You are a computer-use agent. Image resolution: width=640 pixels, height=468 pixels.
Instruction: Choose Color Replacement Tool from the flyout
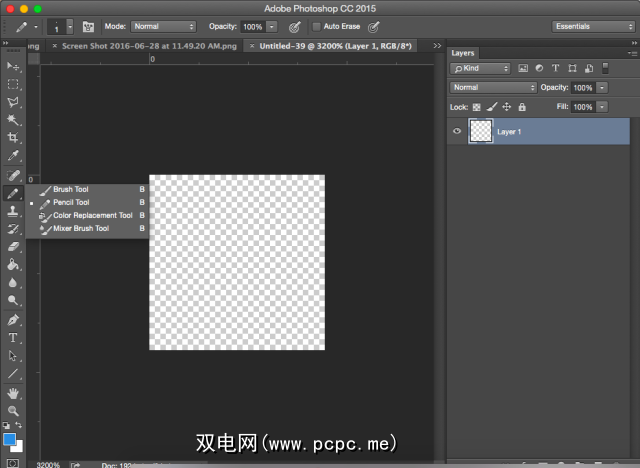pyautogui.click(x=92, y=215)
